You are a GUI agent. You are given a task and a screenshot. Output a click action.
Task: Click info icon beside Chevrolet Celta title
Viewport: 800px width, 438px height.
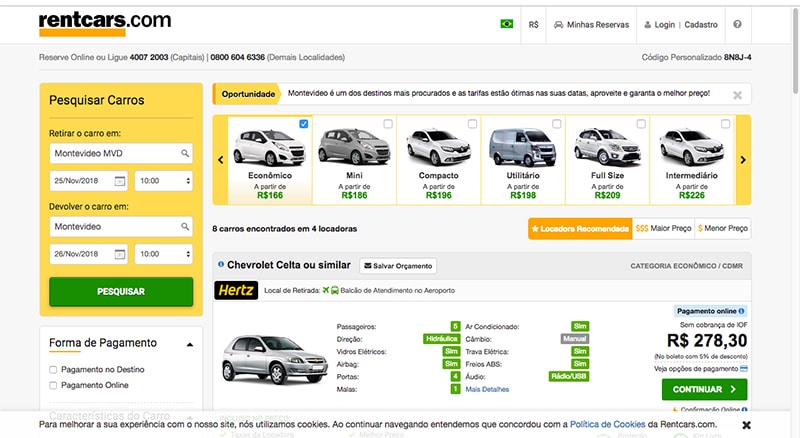click(221, 264)
